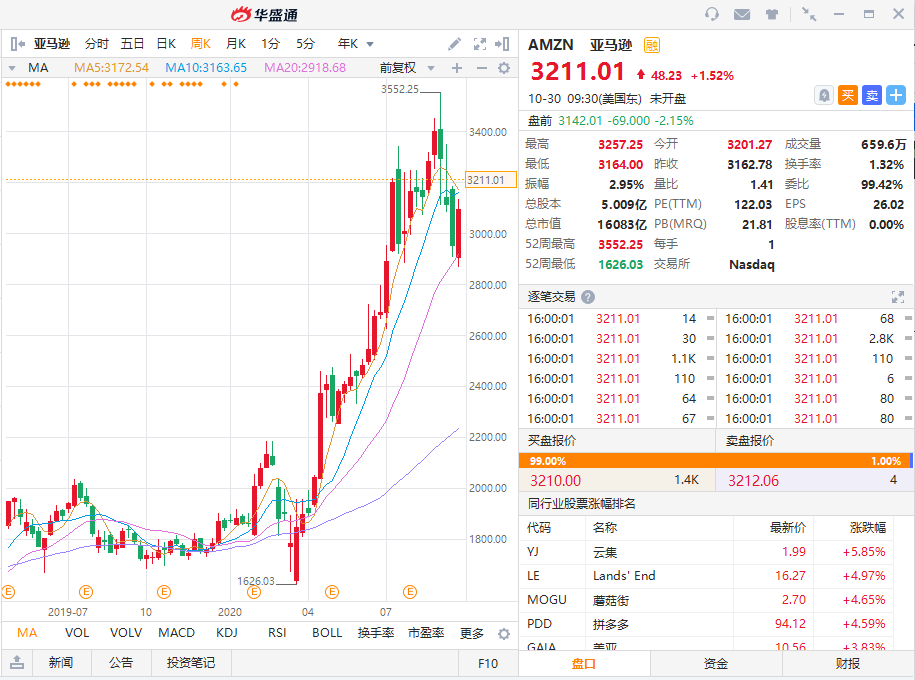
Task: Switch to intraday time-share chart
Action: (97, 44)
